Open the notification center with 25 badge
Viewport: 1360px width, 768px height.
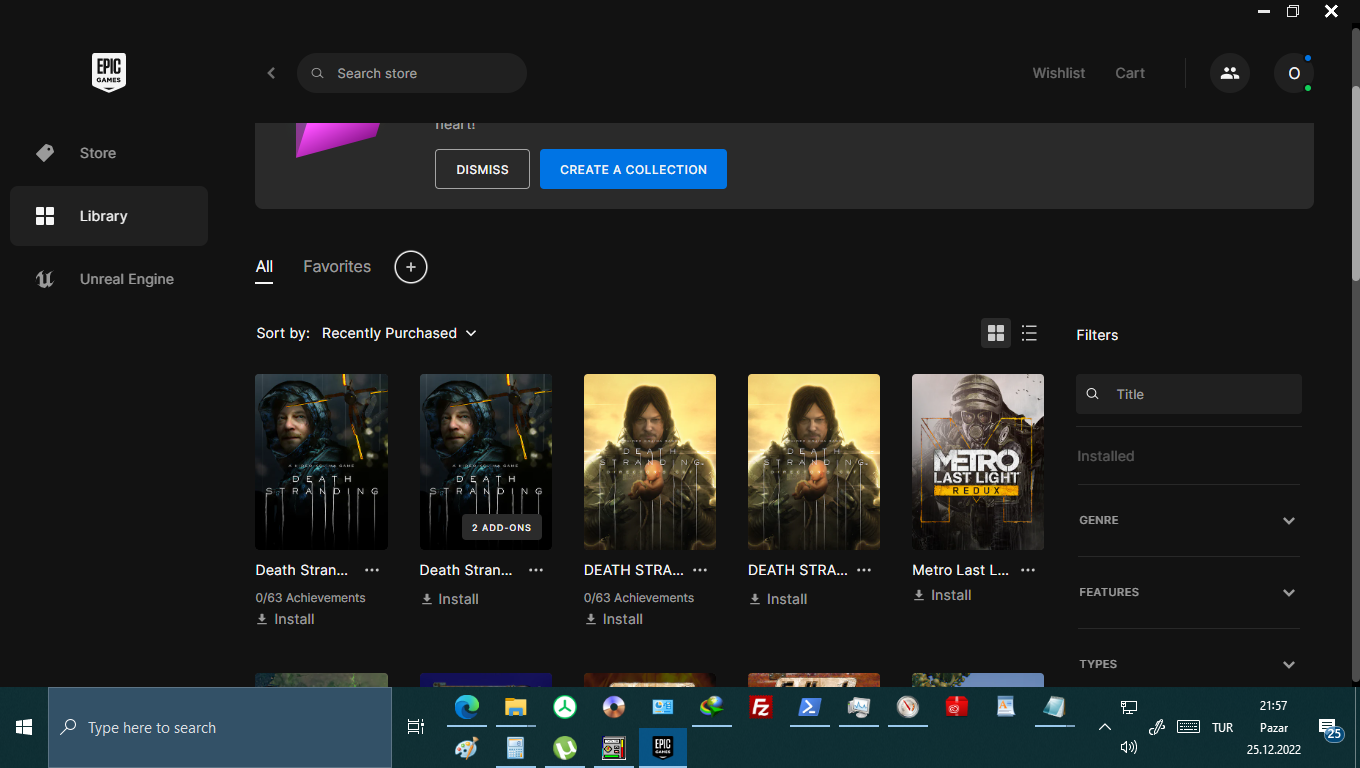(1329, 729)
